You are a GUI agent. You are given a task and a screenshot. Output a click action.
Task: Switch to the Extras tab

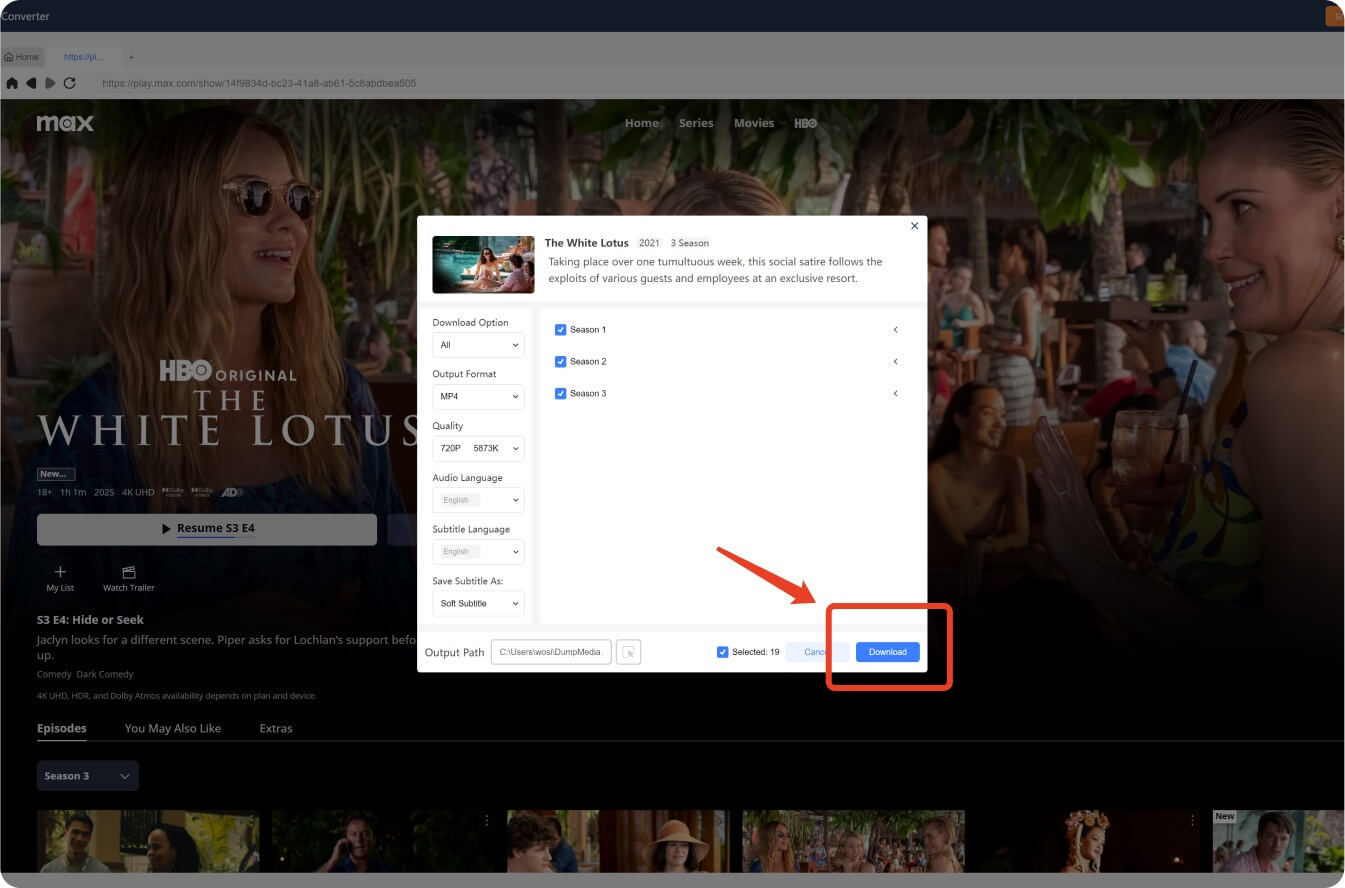coord(276,728)
